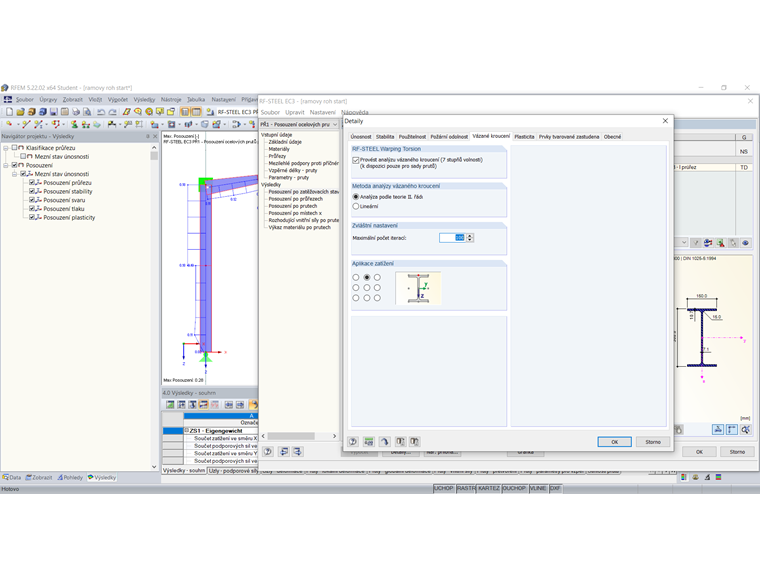
Task: Select 'Analýza podle teorie II. řádu' radio option
Action: [356, 197]
